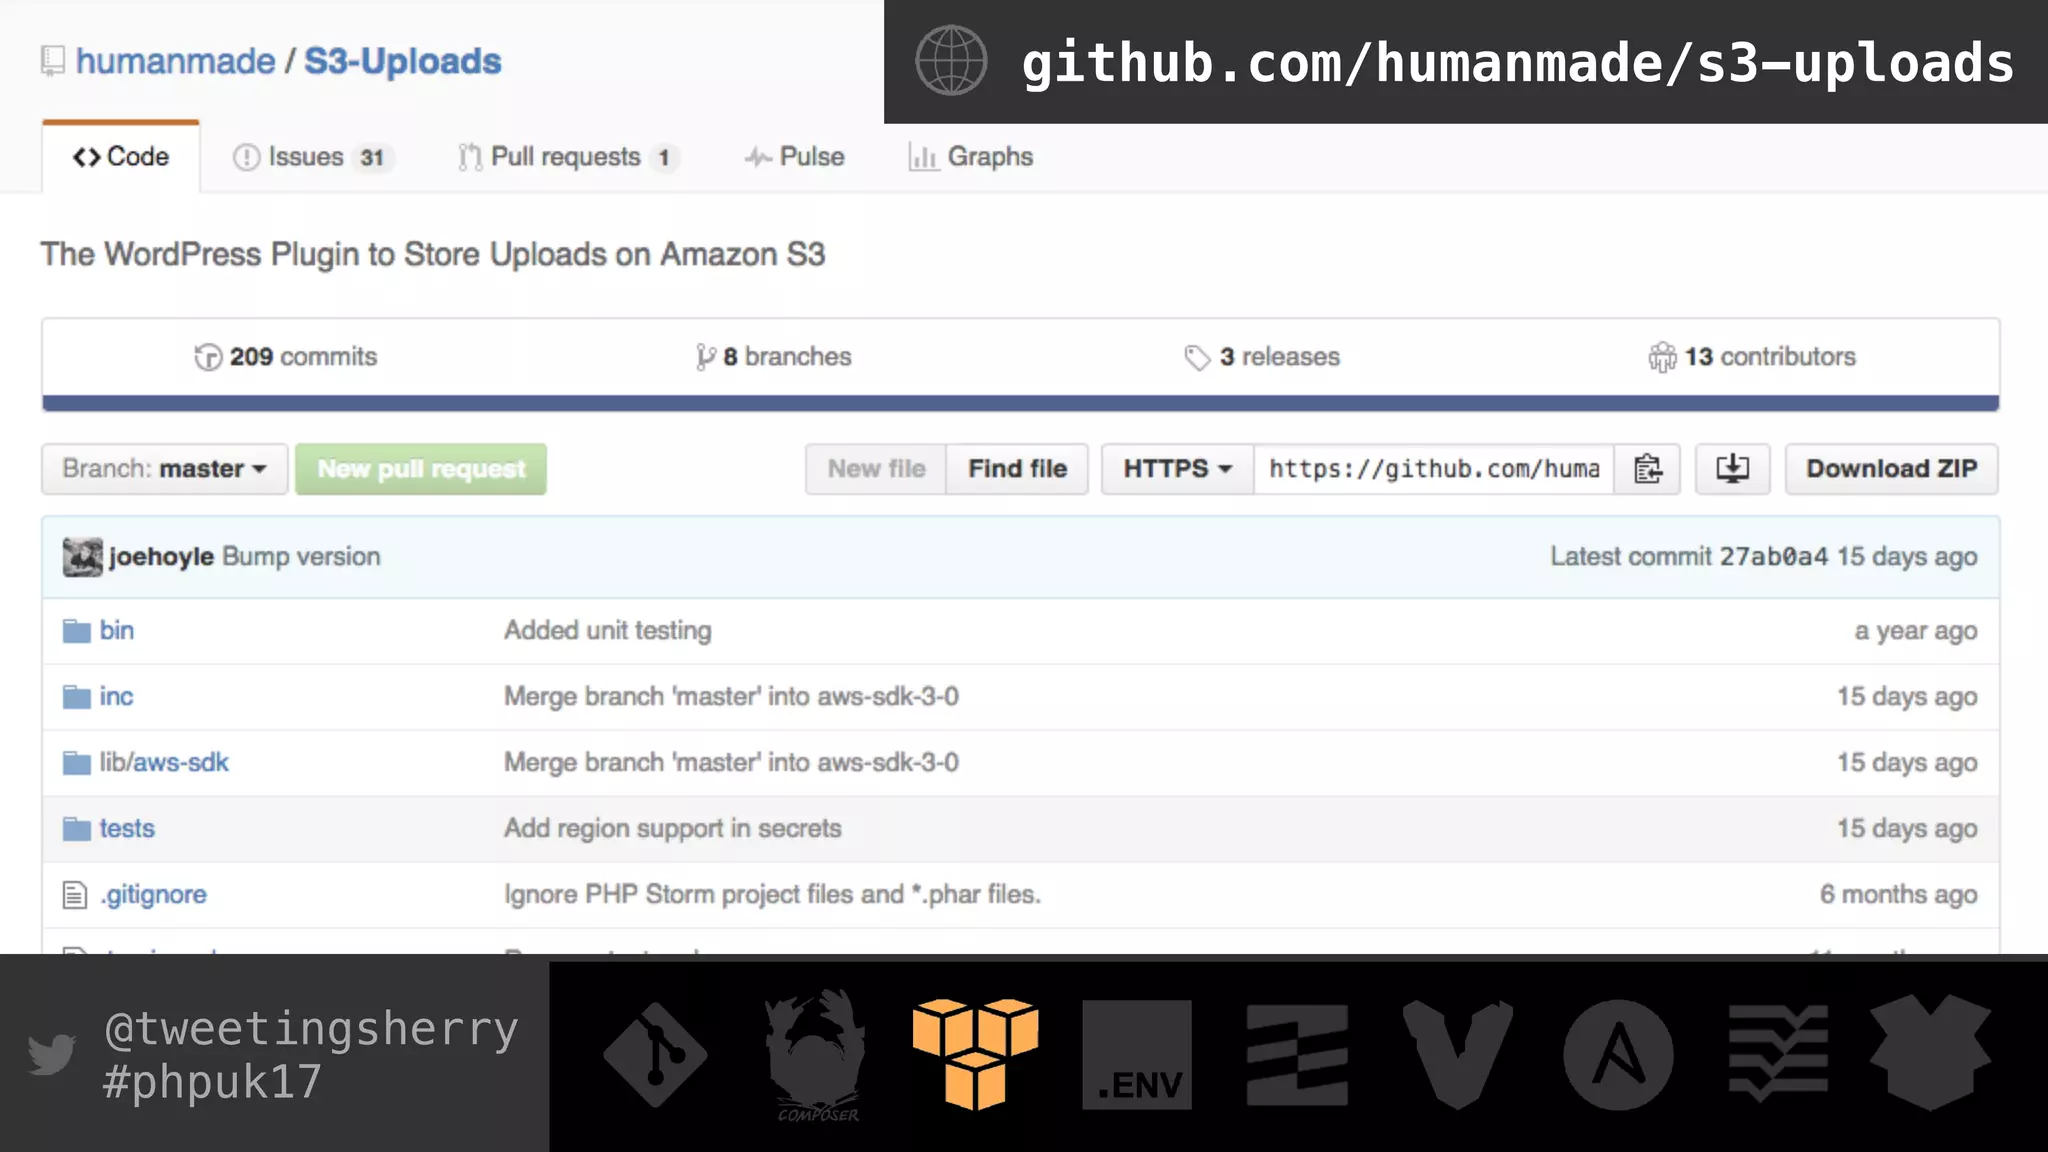Switch to Pull requests tab
2048x1152 pixels.
point(568,157)
